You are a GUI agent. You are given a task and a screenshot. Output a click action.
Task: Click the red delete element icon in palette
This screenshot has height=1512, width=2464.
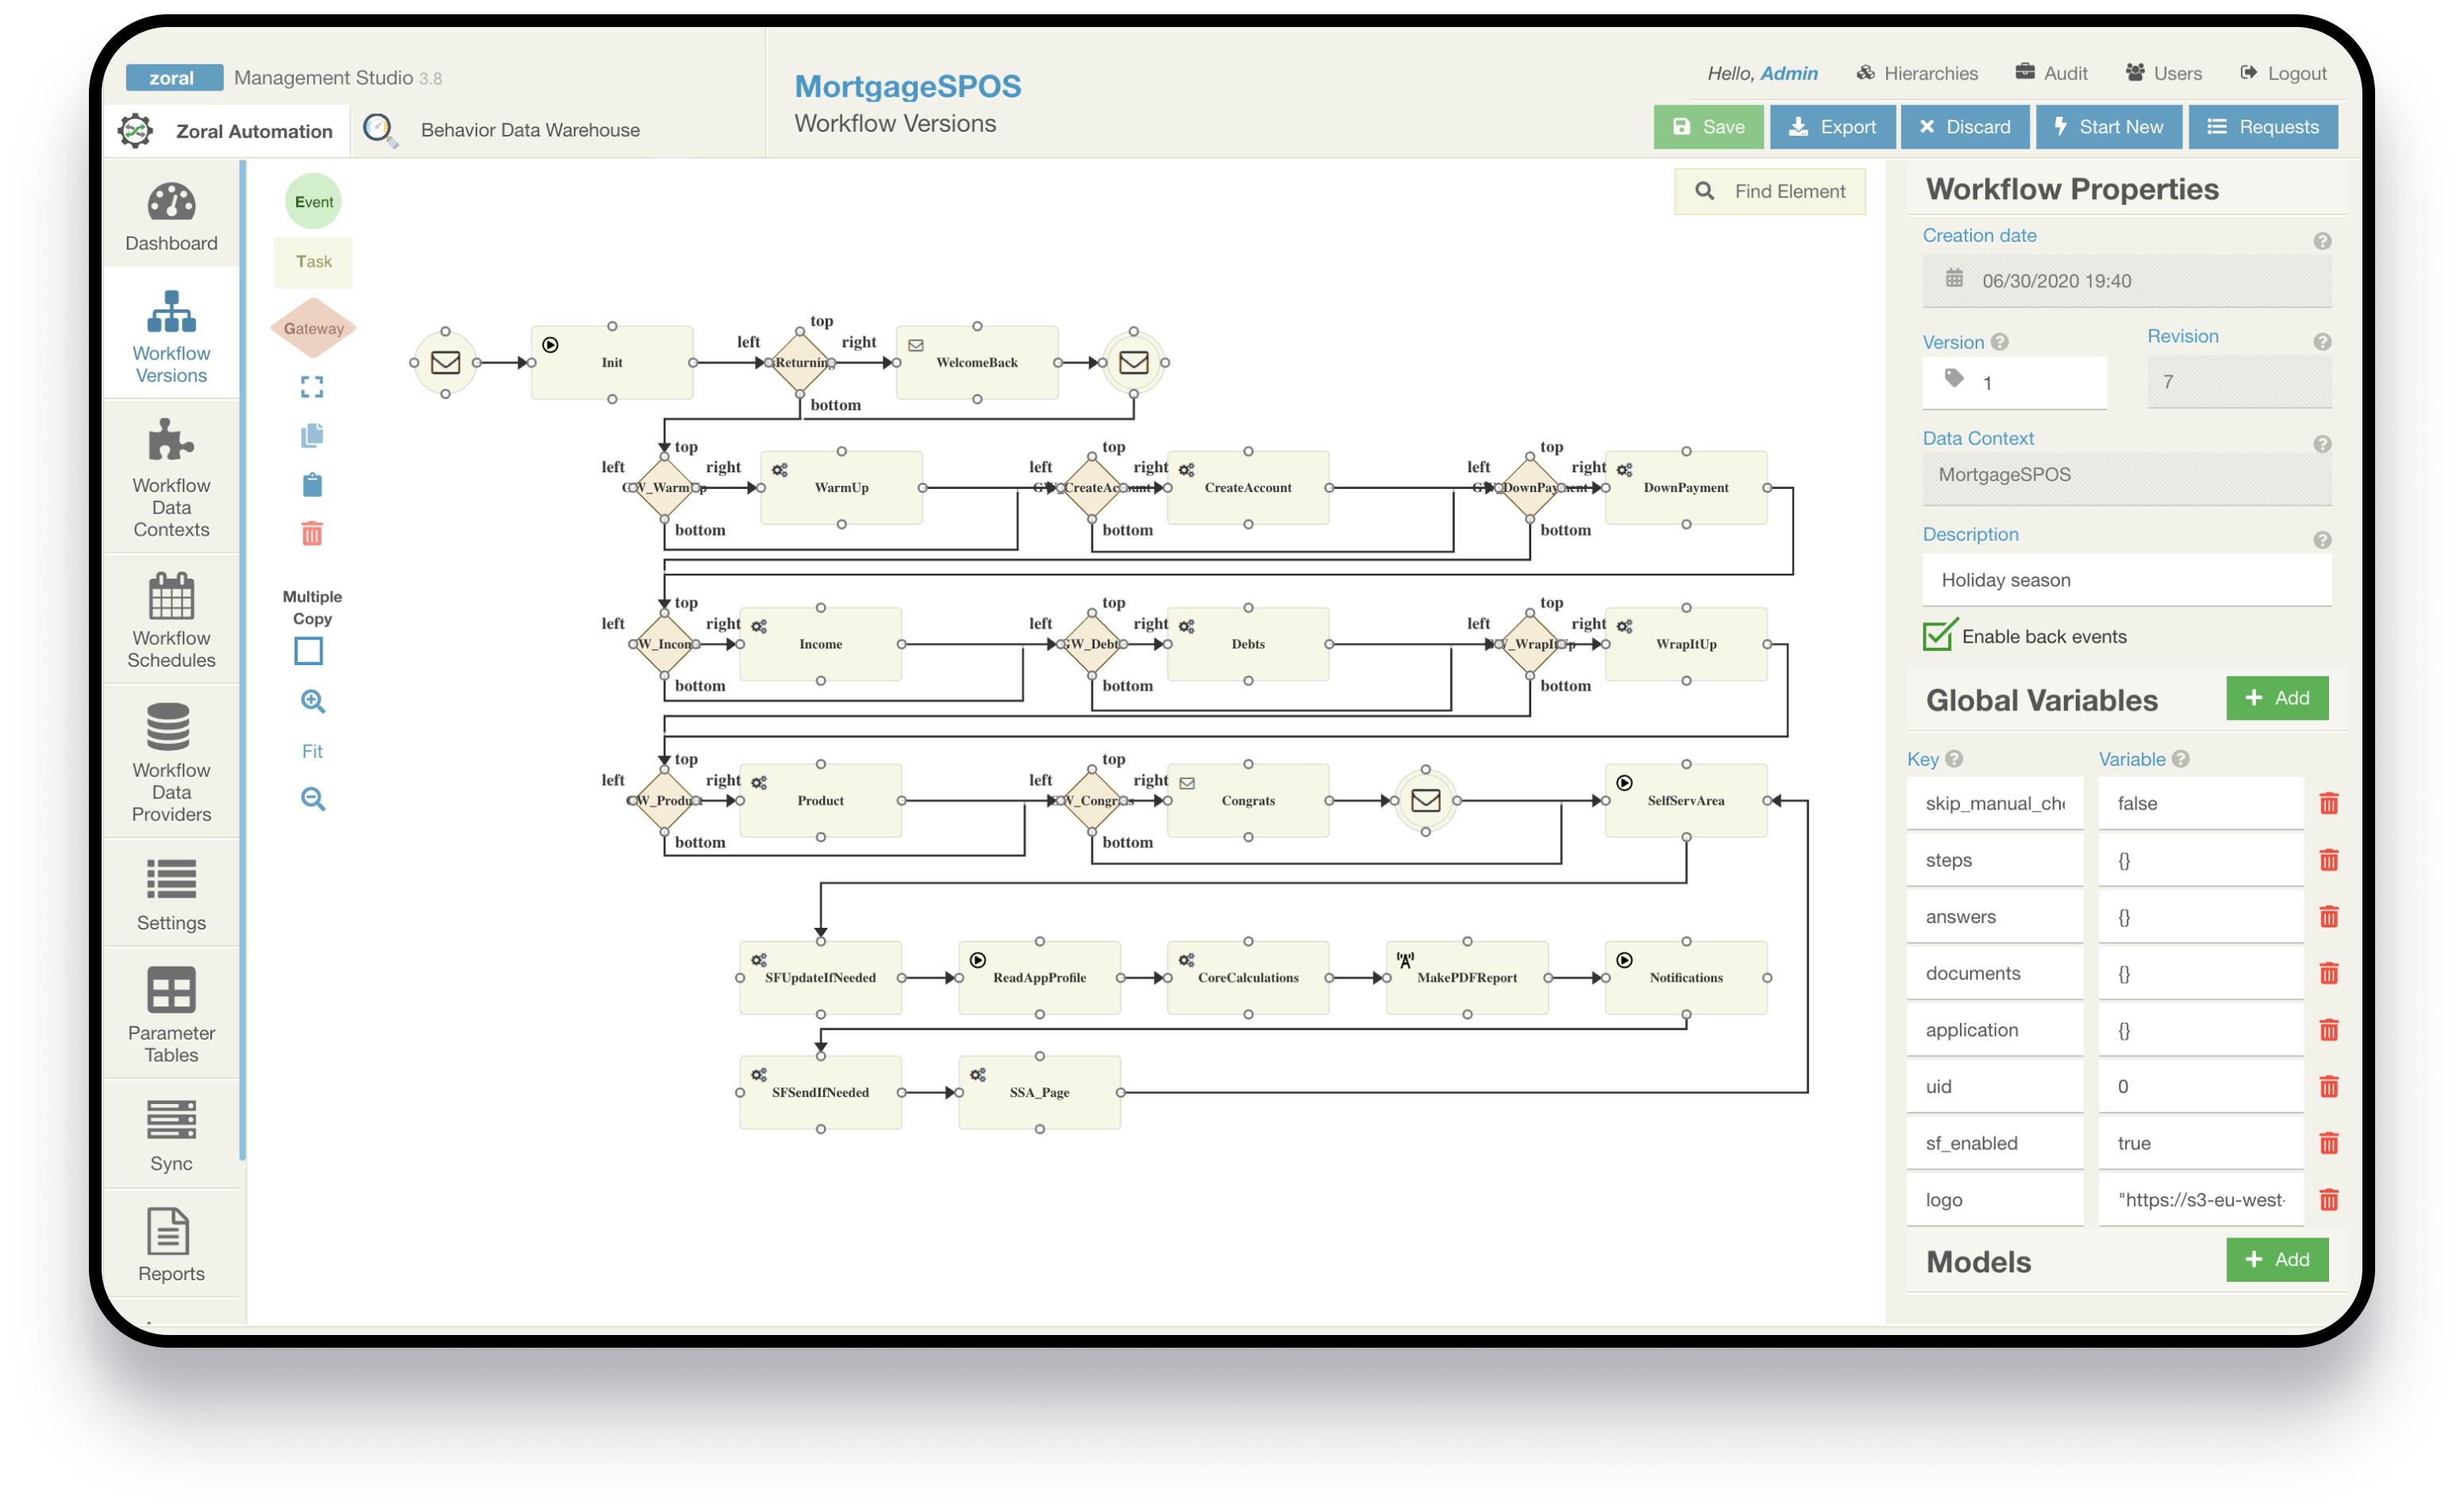click(x=312, y=533)
